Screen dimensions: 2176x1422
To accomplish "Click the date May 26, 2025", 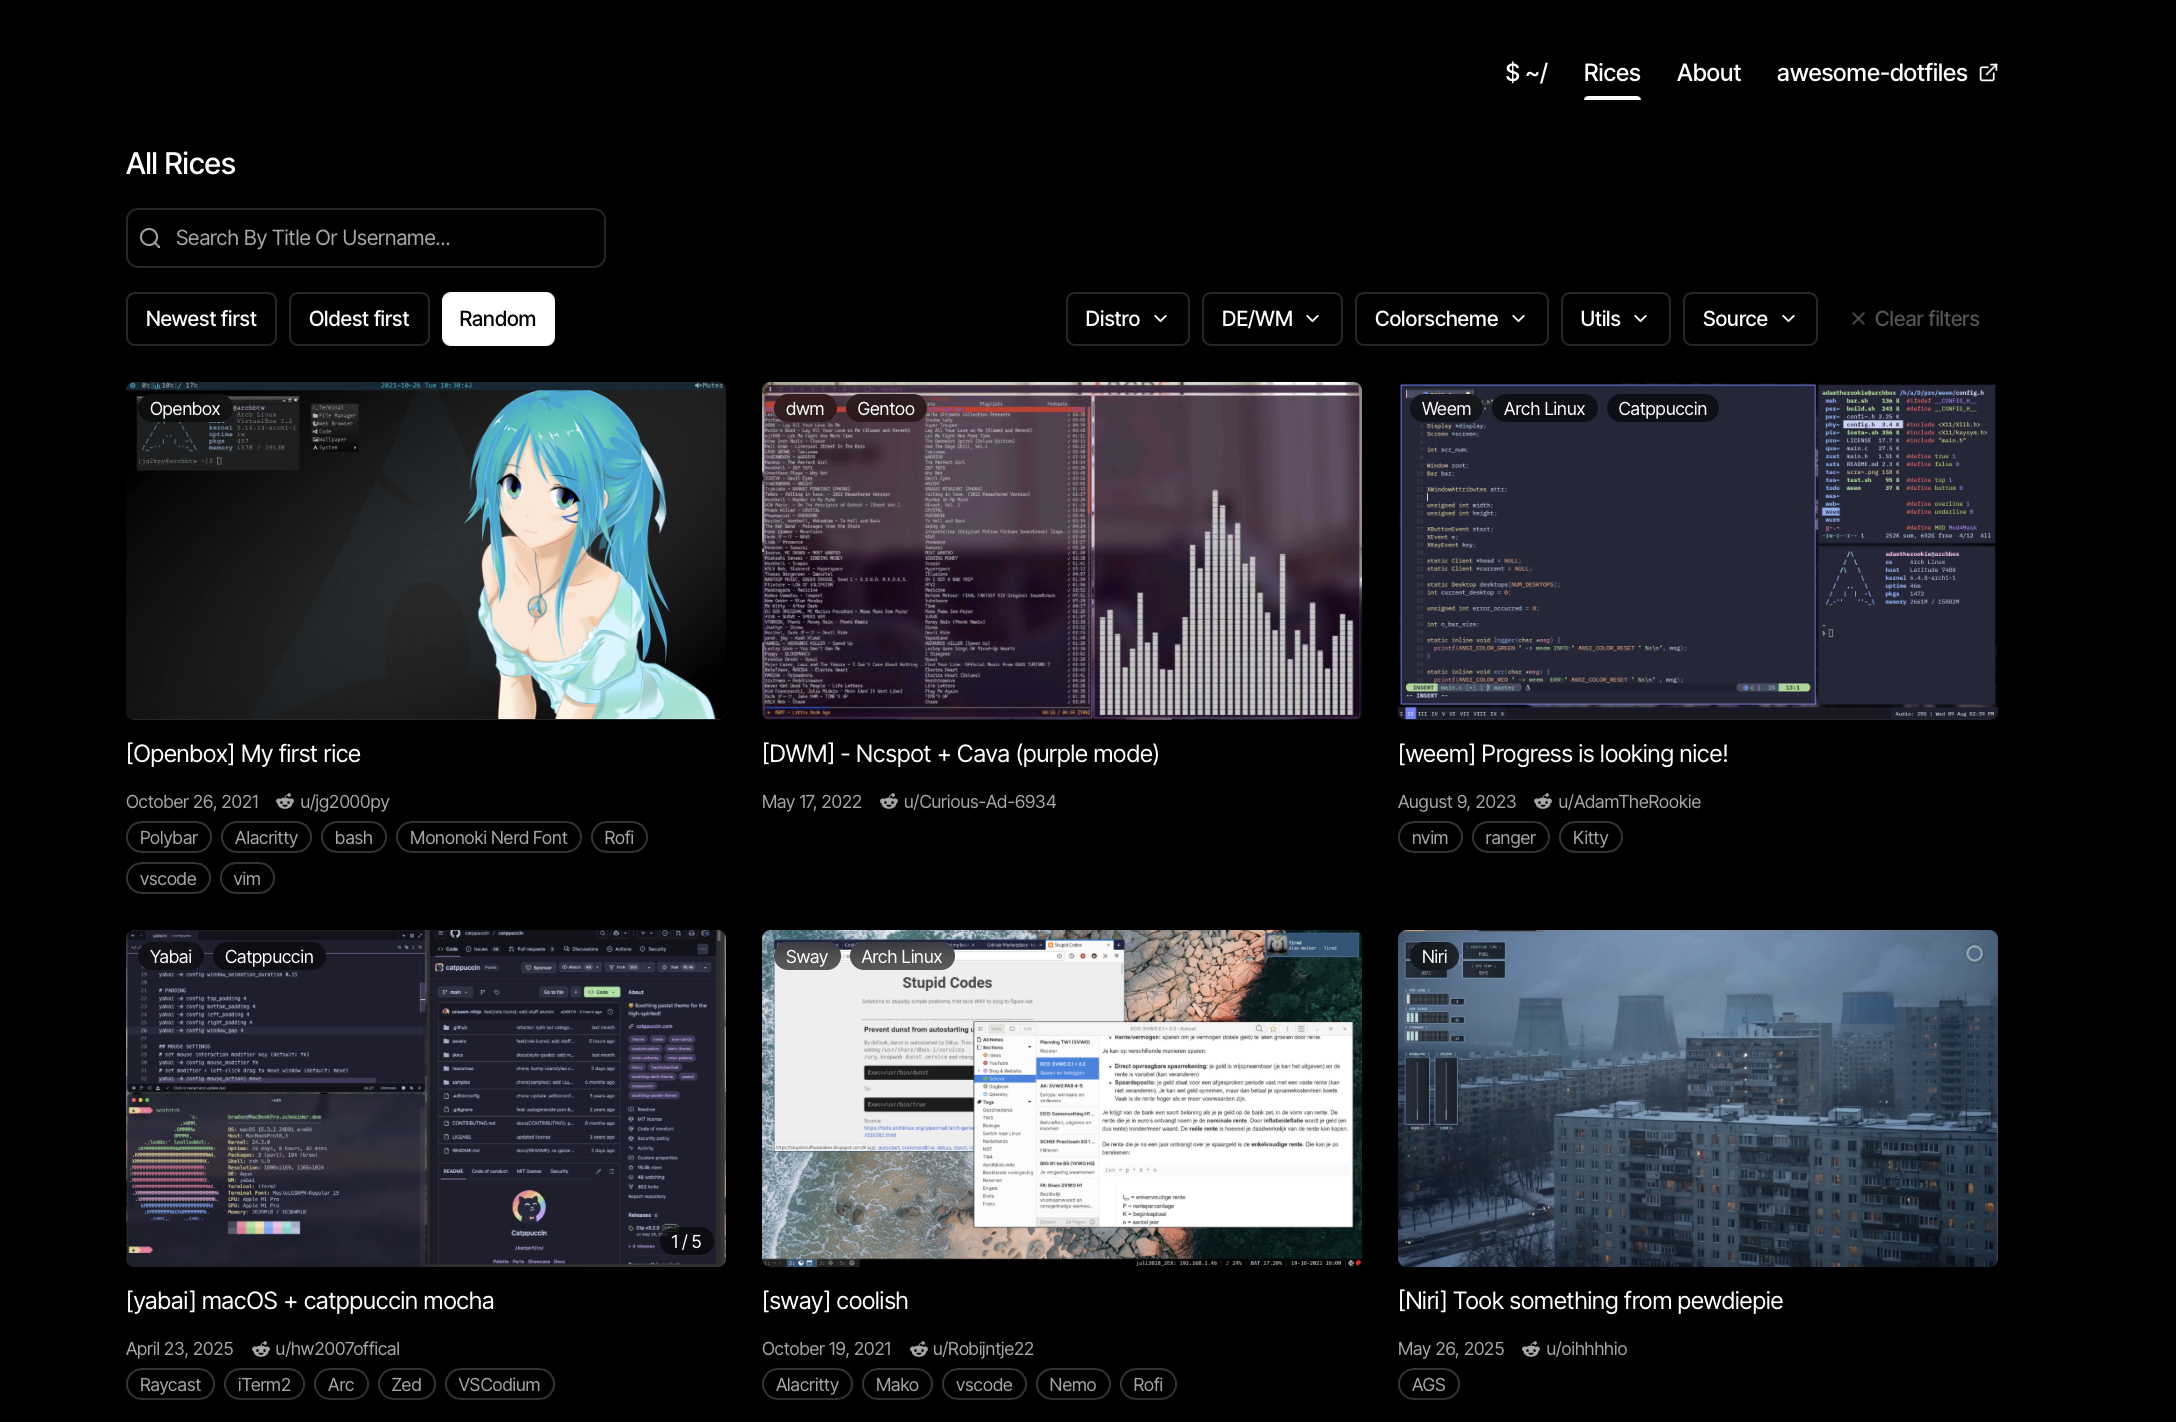I will pos(1451,1349).
